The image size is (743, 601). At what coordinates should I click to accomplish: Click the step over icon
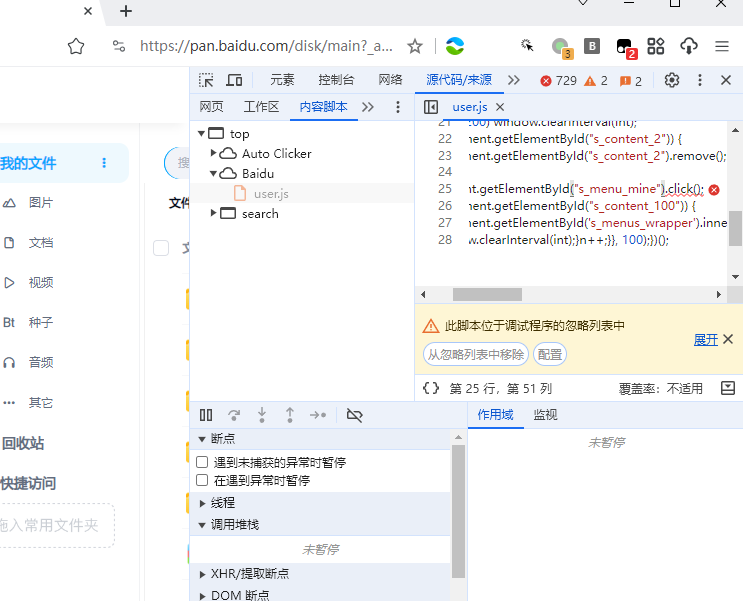click(x=234, y=415)
